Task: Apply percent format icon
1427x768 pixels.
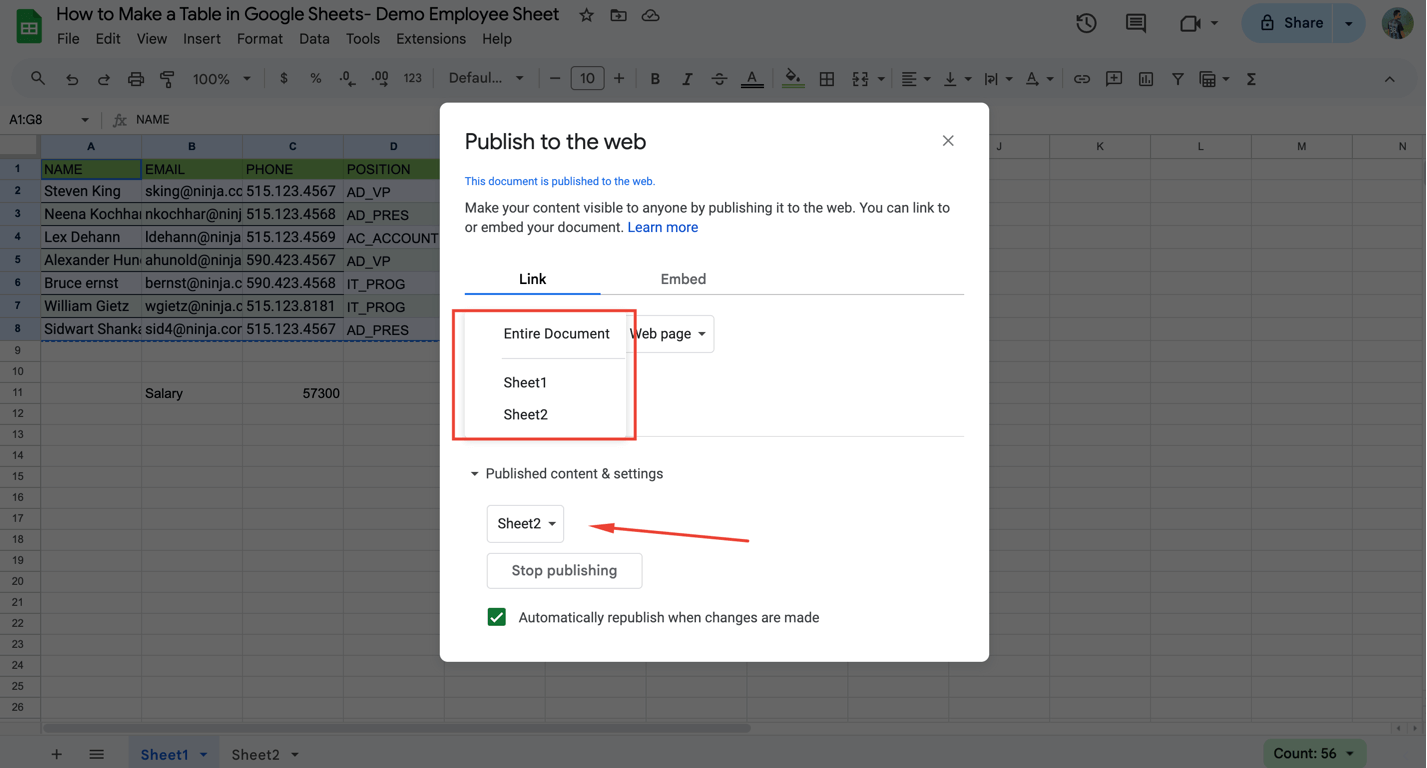Action: coord(316,79)
